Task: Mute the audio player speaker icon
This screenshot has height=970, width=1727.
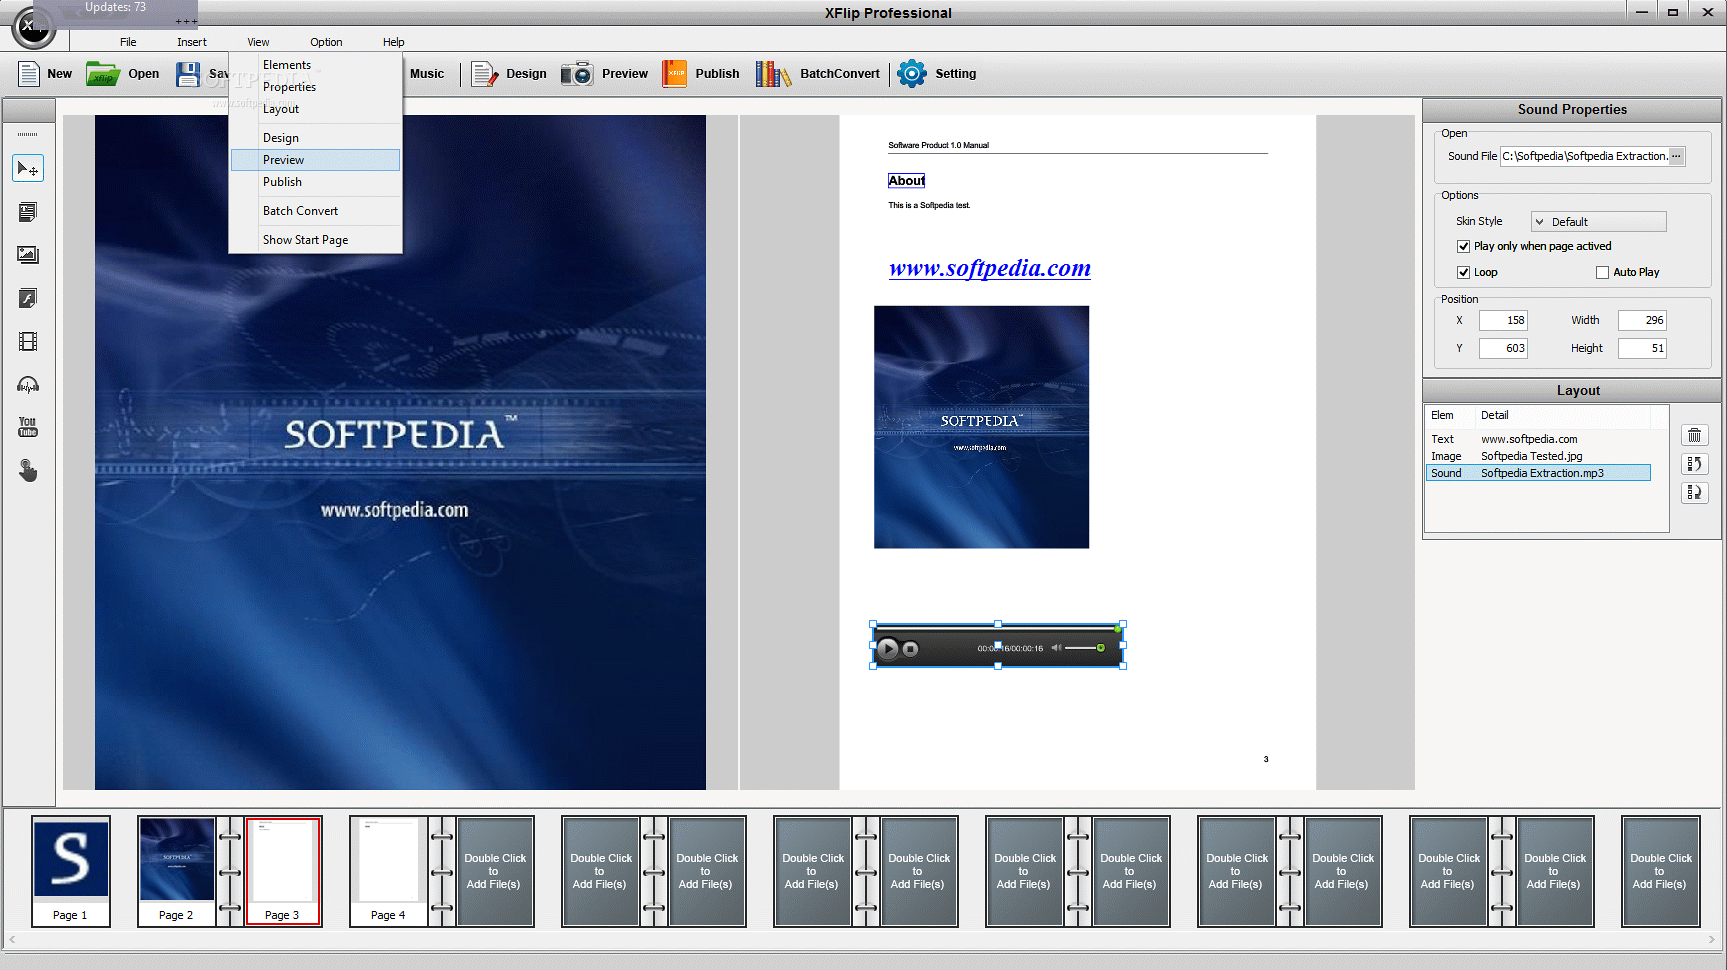Action: pos(1056,648)
